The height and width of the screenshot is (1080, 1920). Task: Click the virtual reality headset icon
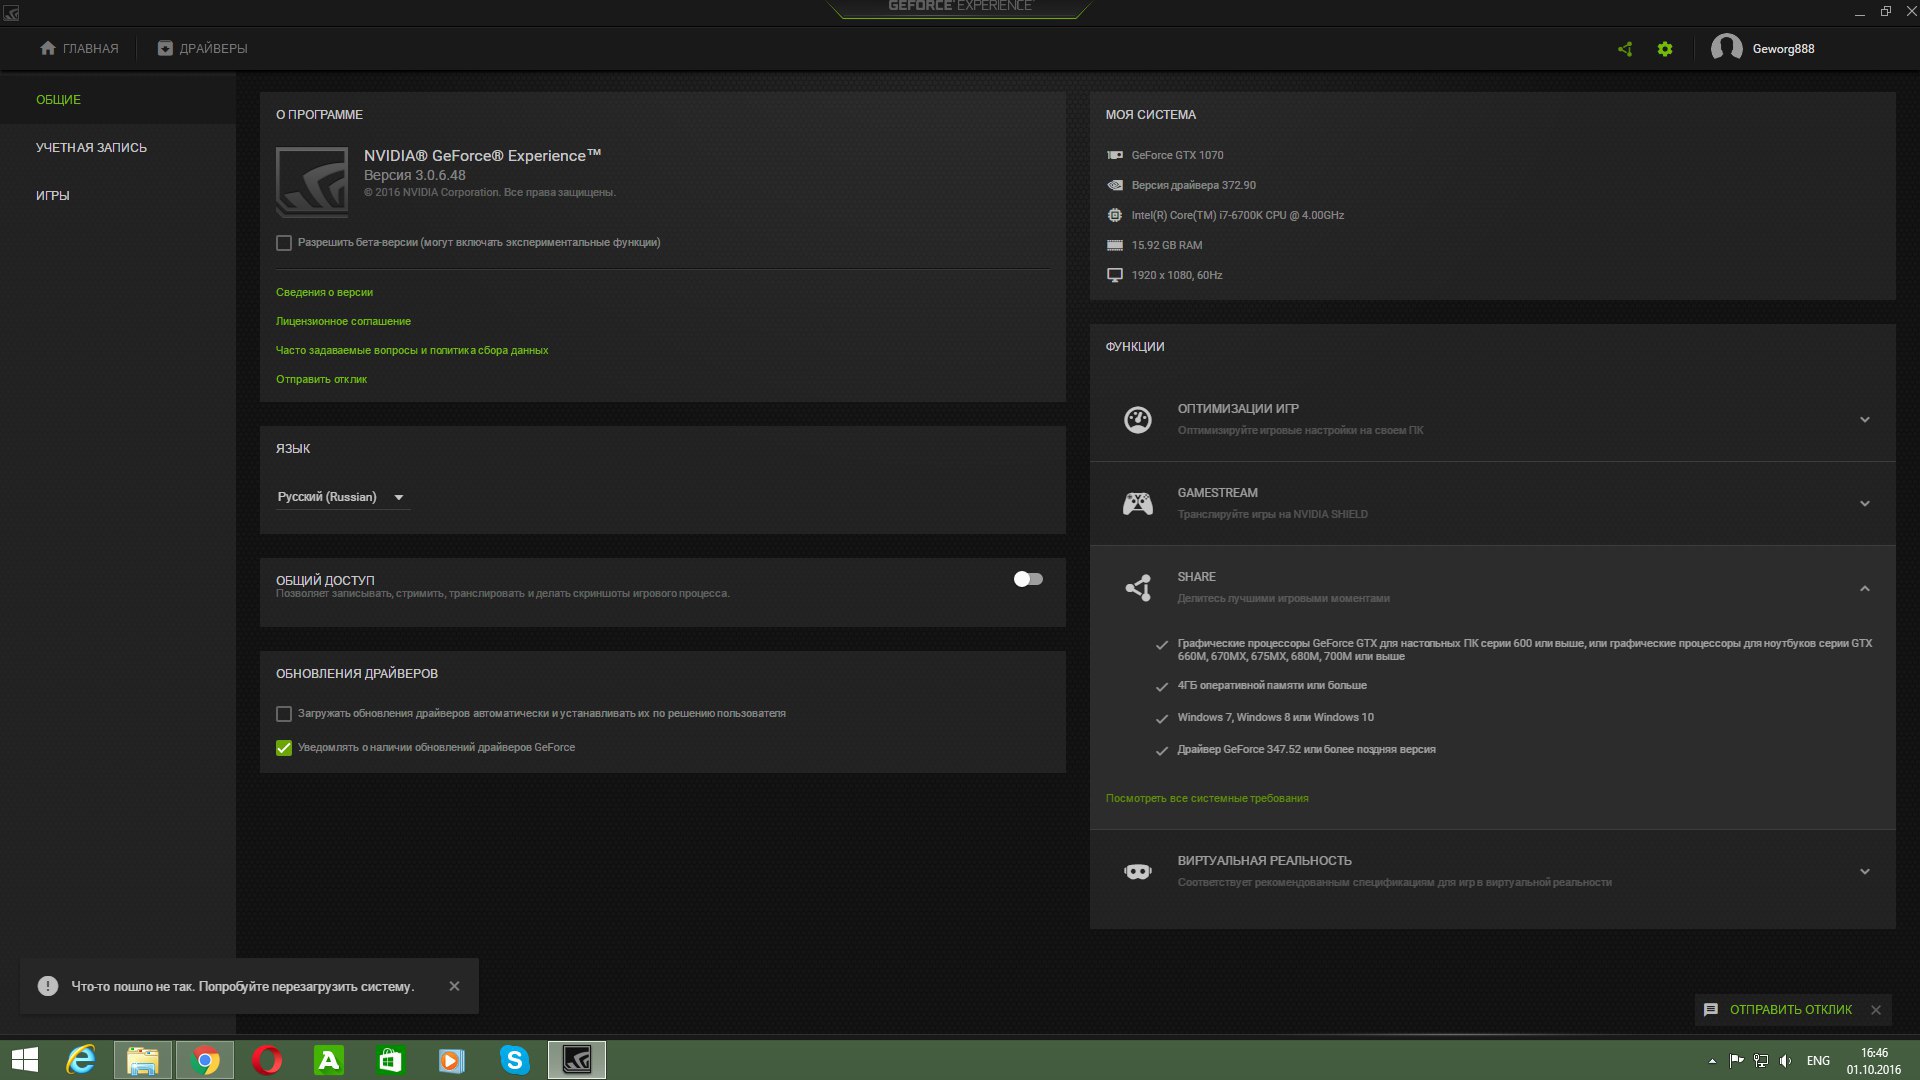click(1138, 872)
